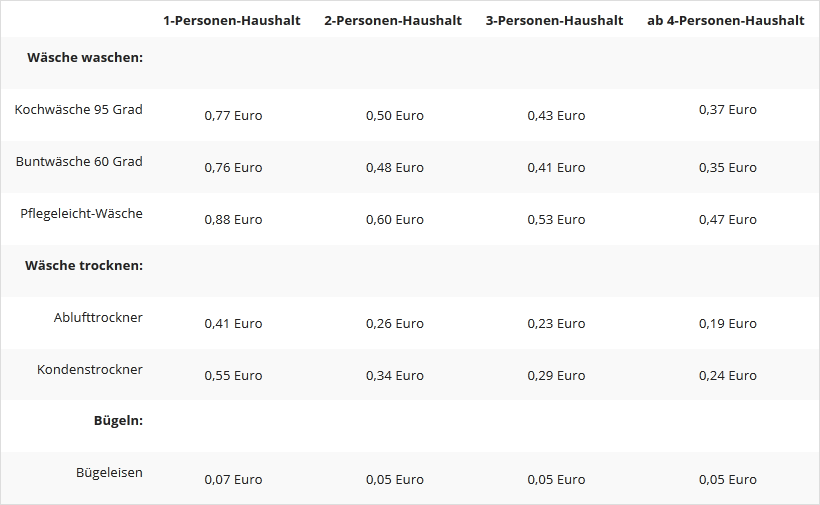Viewport: 820px width, 505px height.
Task: Select the Kondenstrockner row label
Action: coord(90,369)
